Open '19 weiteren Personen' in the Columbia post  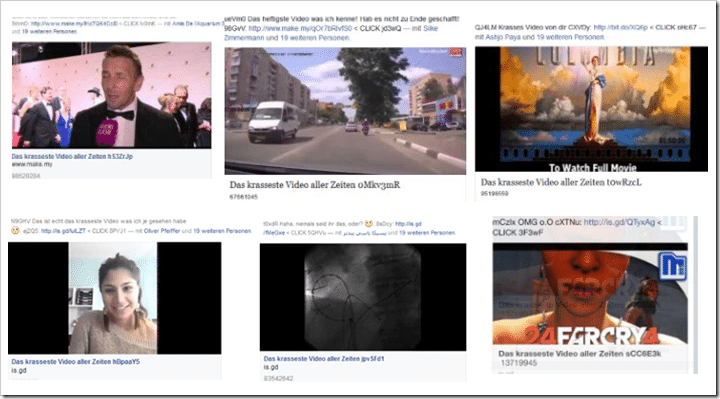click(570, 37)
